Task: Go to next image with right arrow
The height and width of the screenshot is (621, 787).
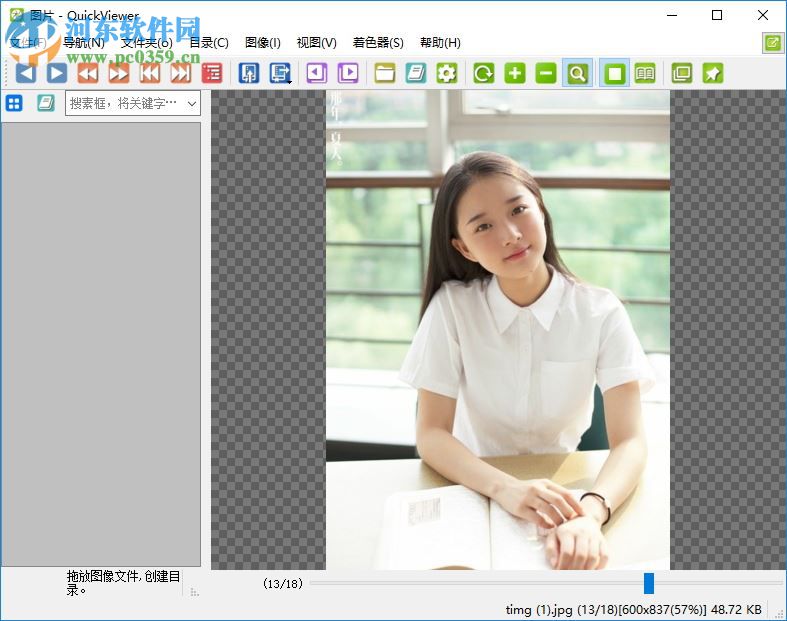Action: pyautogui.click(x=57, y=74)
